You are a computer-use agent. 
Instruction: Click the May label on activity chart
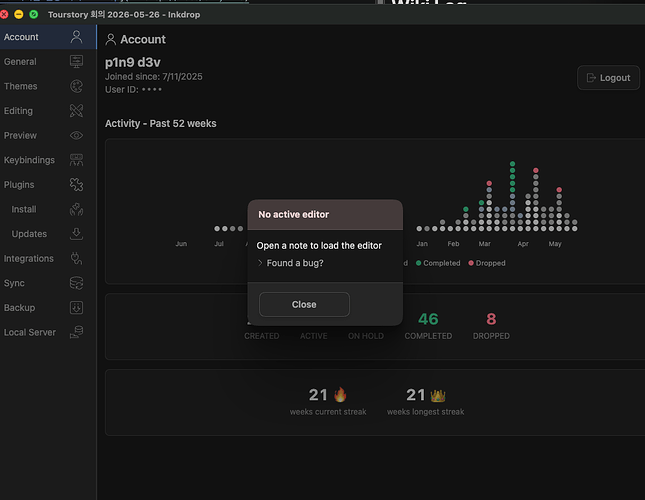point(555,244)
